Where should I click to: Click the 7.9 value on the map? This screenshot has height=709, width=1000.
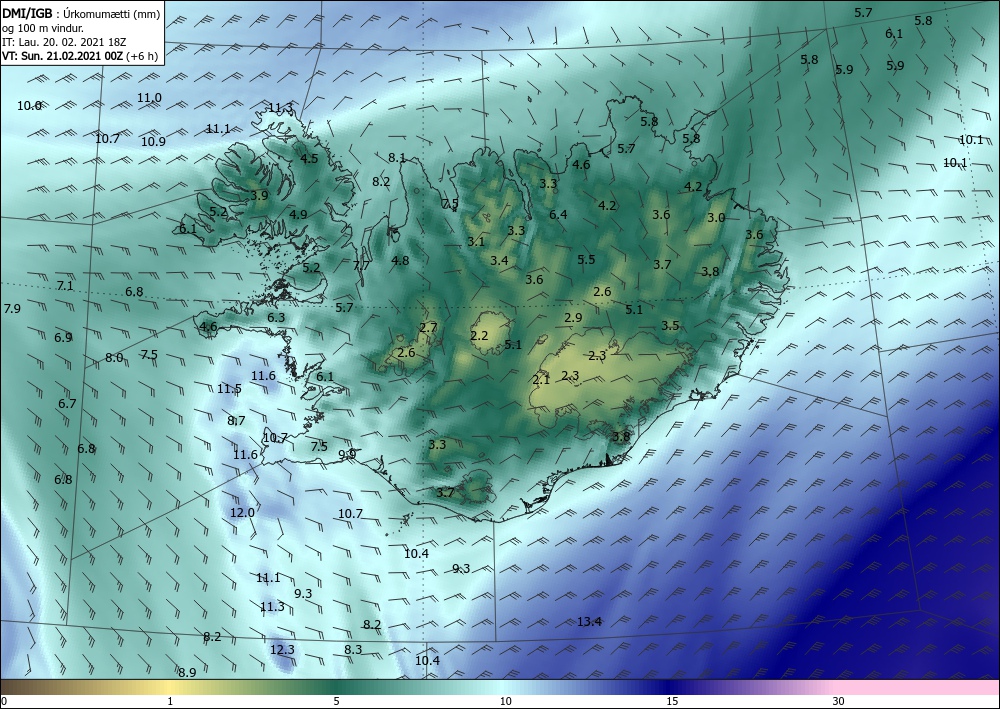(x=12, y=309)
